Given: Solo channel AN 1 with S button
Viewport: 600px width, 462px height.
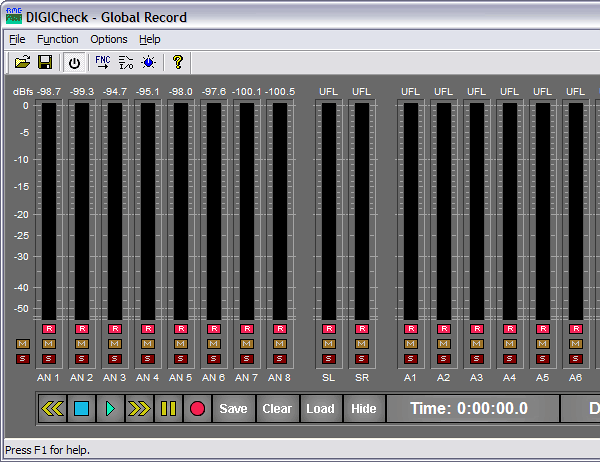Looking at the screenshot, I should tap(49, 359).
